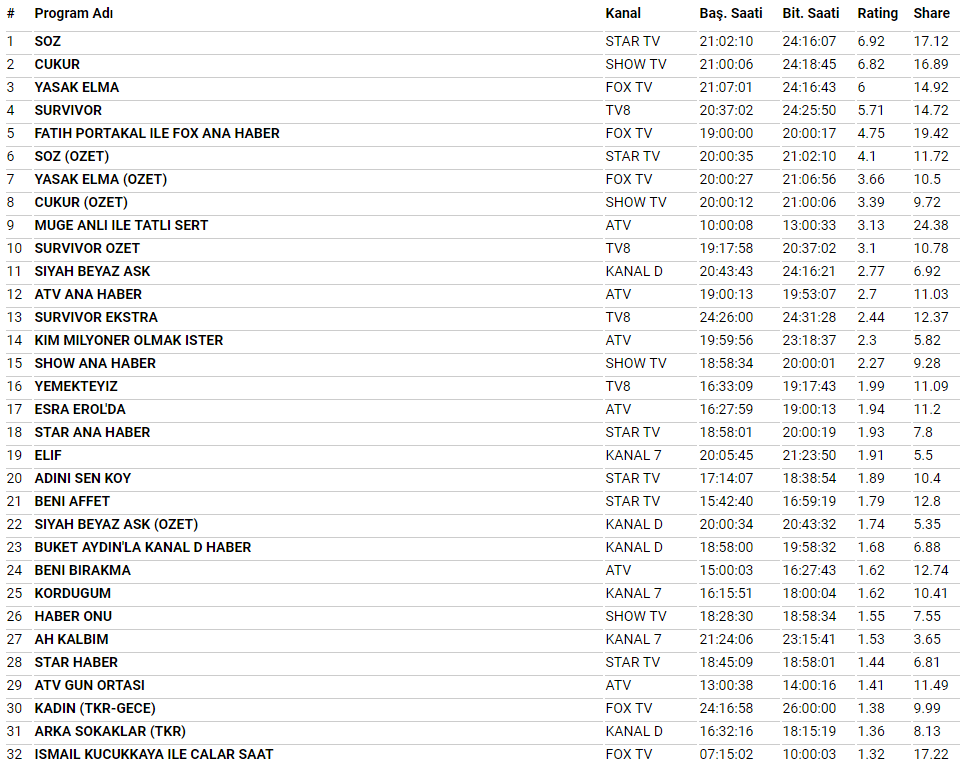Click 'BENI AFFET' program name
The width and height of the screenshot is (960, 767).
click(72, 501)
